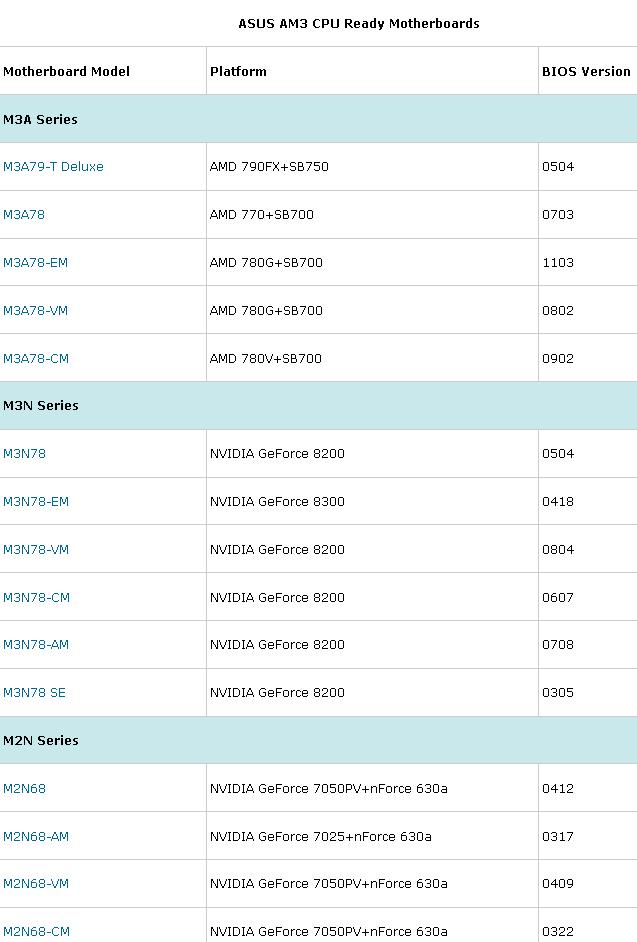Click the Motherboard Model column header

pyautogui.click(x=66, y=71)
